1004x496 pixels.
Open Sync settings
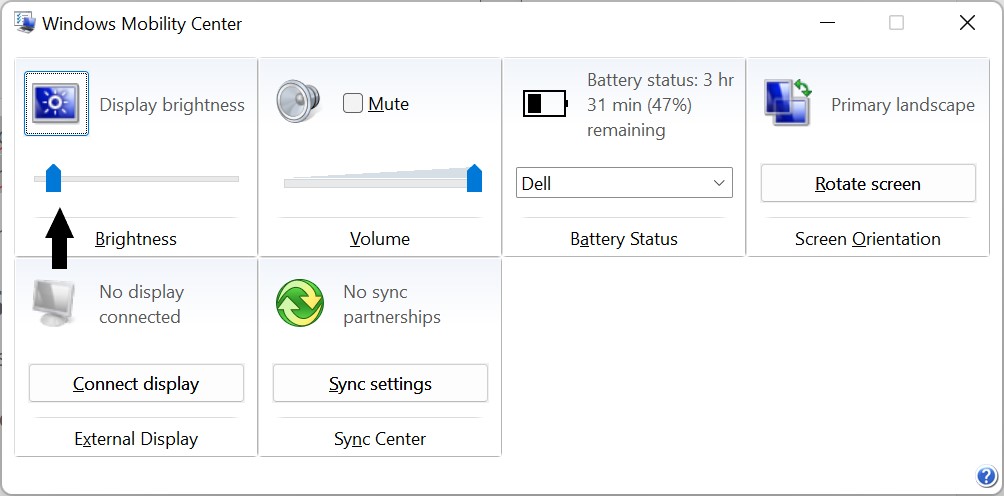(x=380, y=384)
